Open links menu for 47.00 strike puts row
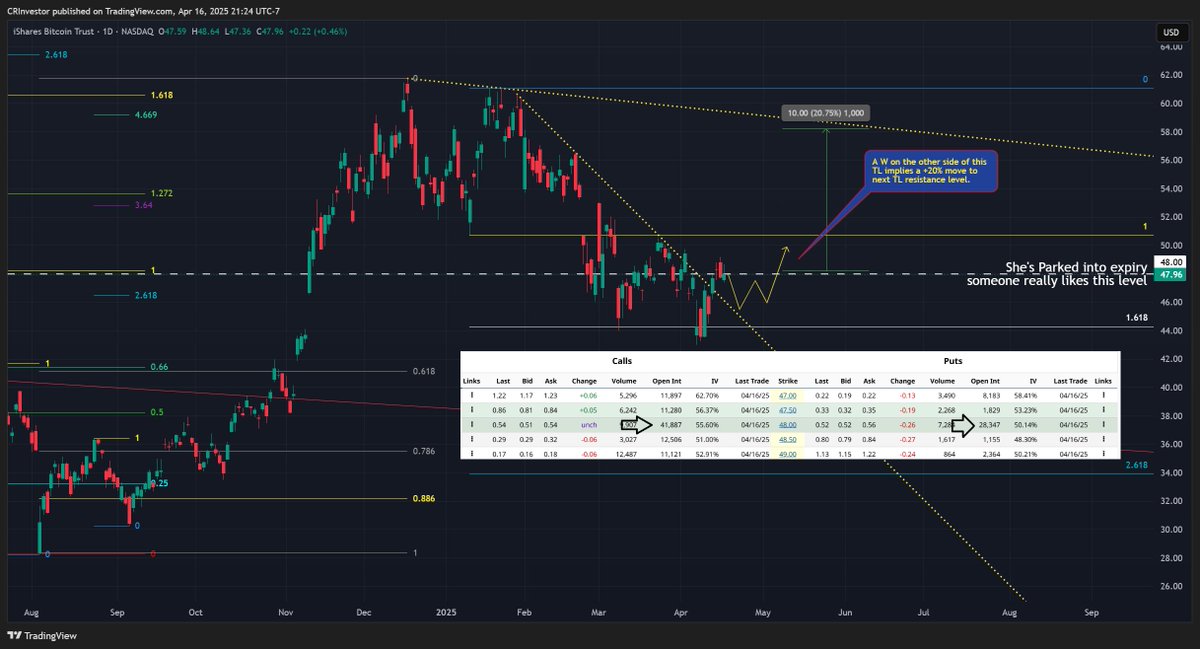This screenshot has height=649, width=1200. click(x=1104, y=396)
